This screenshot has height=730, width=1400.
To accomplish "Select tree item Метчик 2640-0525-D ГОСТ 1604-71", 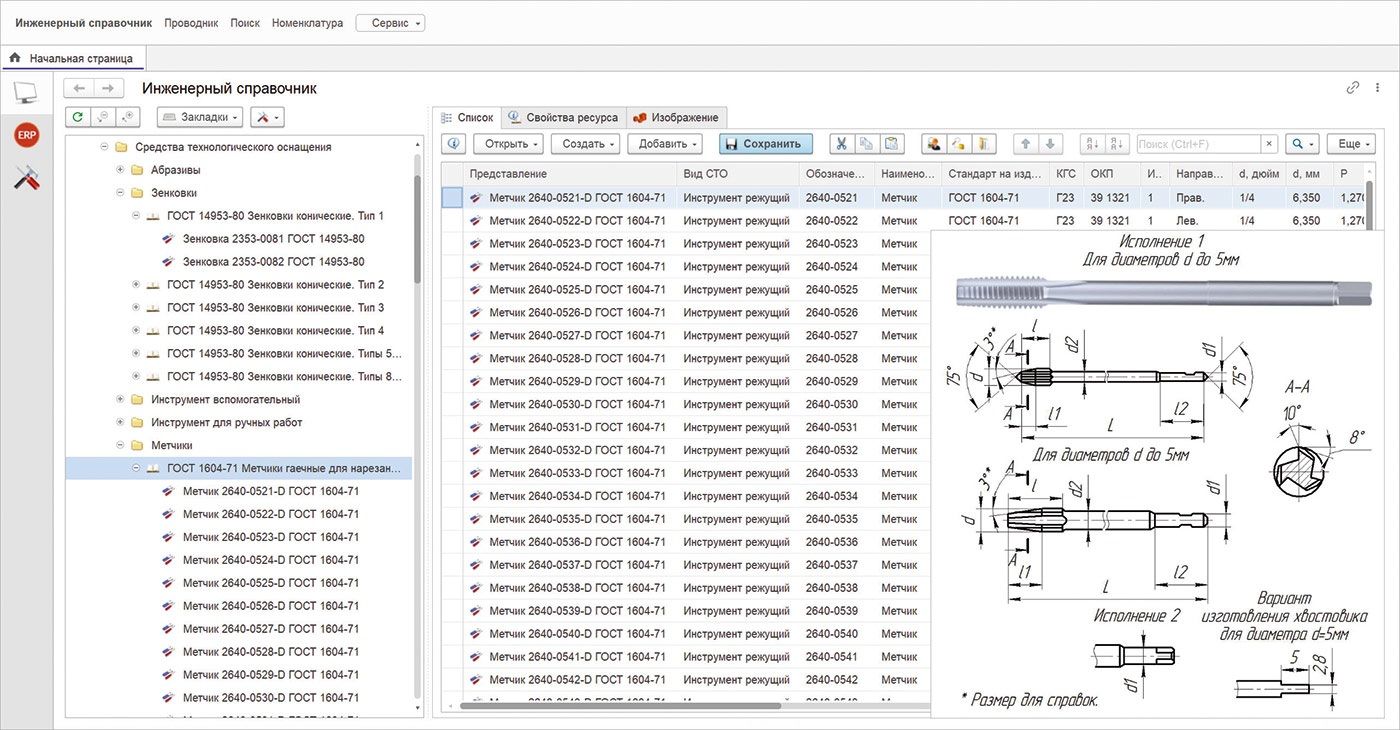I will tap(271, 583).
